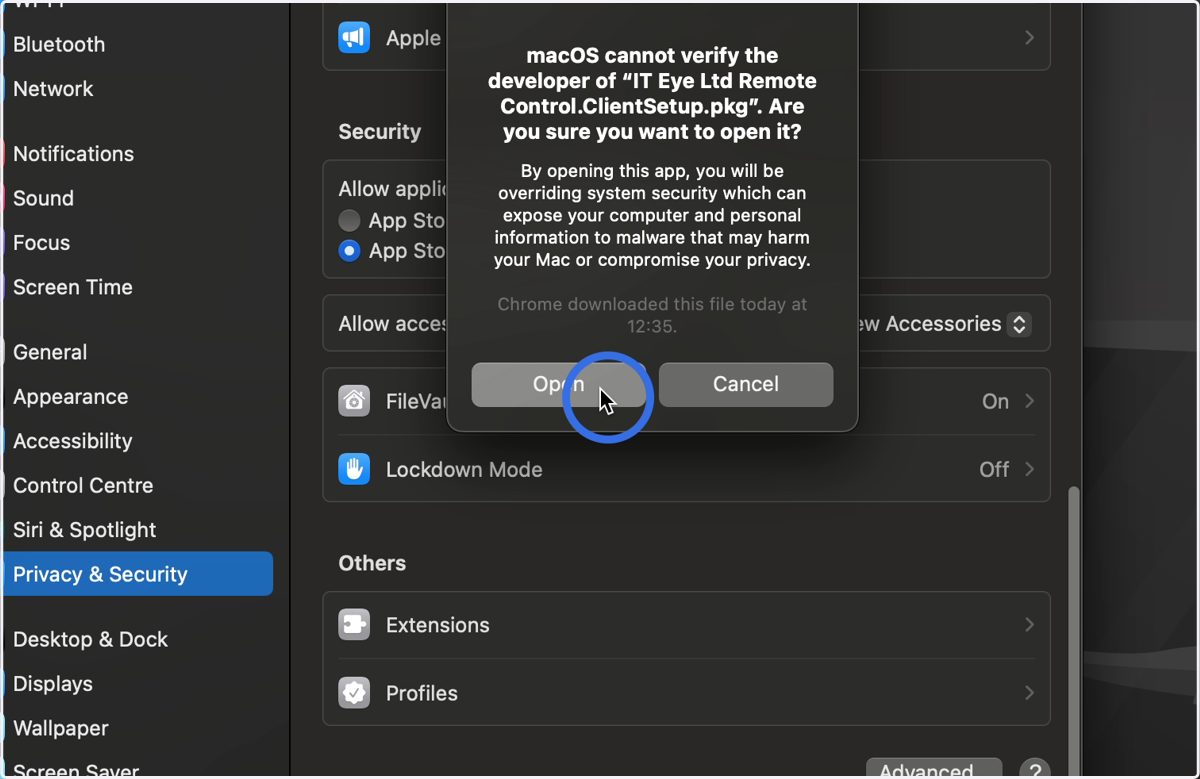The image size is (1200, 779).
Task: Expand the FileVault row chevron
Action: pyautogui.click(x=1029, y=401)
